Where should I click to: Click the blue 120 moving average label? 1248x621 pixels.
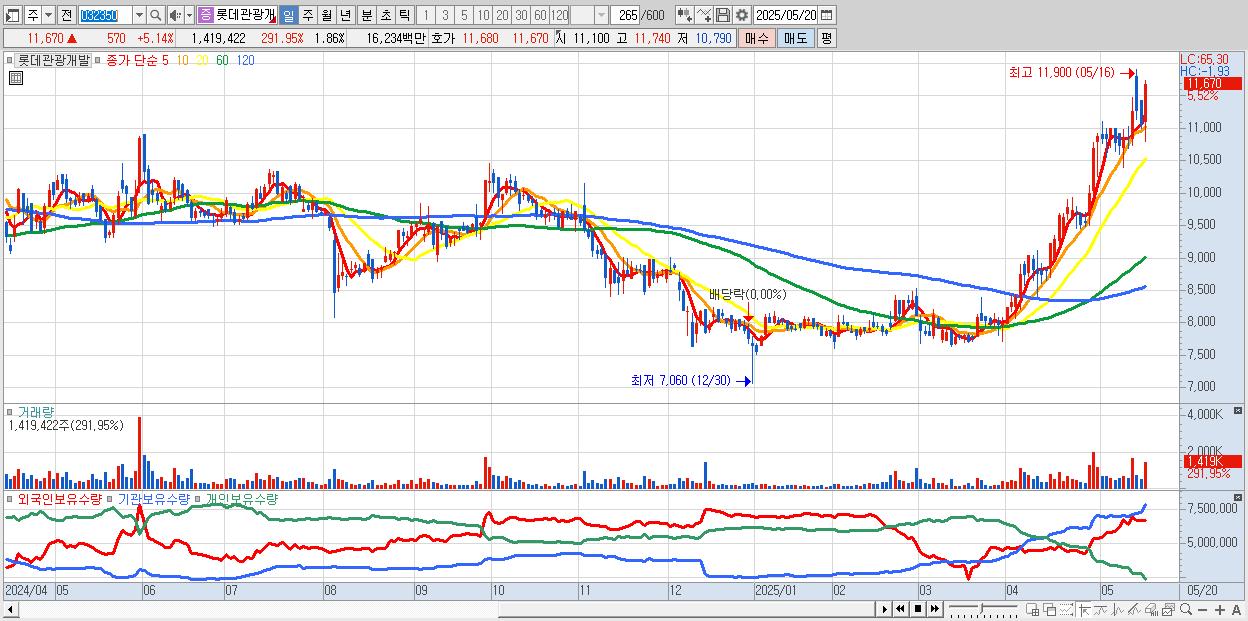point(245,60)
